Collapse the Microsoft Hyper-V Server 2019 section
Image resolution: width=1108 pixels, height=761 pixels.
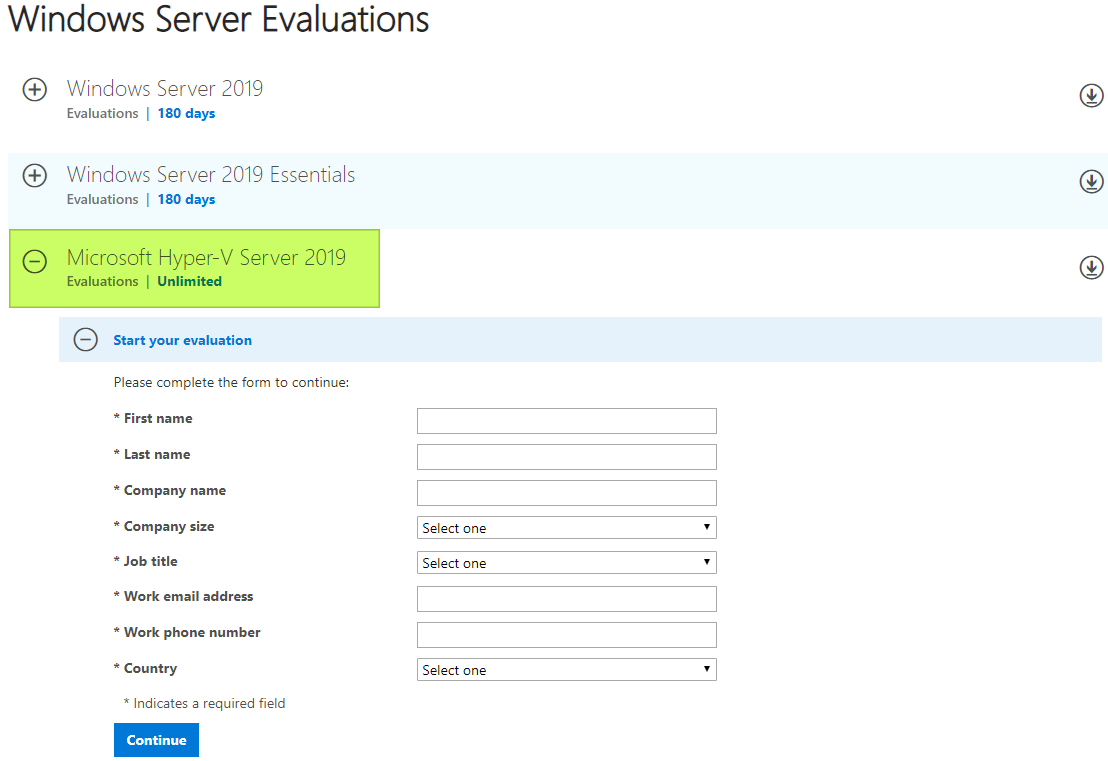pyautogui.click(x=34, y=261)
